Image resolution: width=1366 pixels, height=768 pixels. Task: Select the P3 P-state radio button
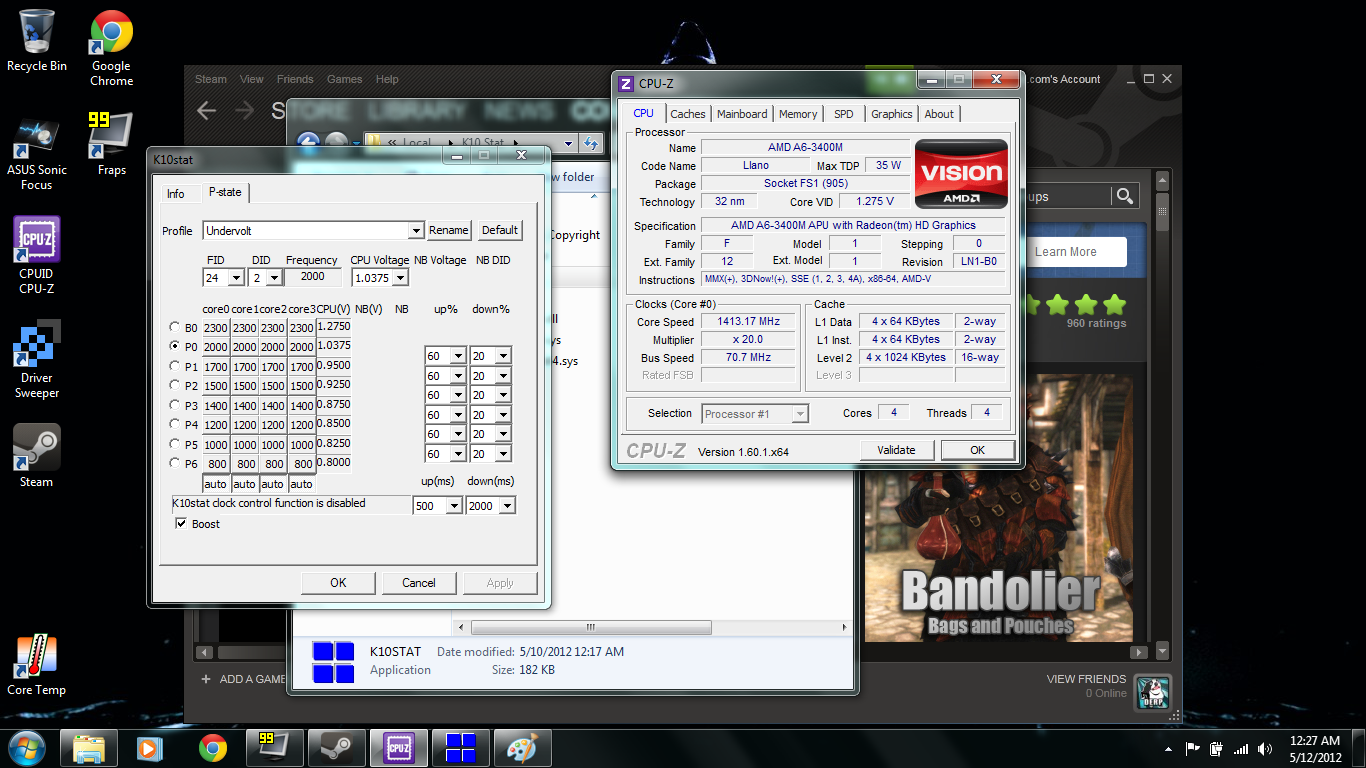177,405
